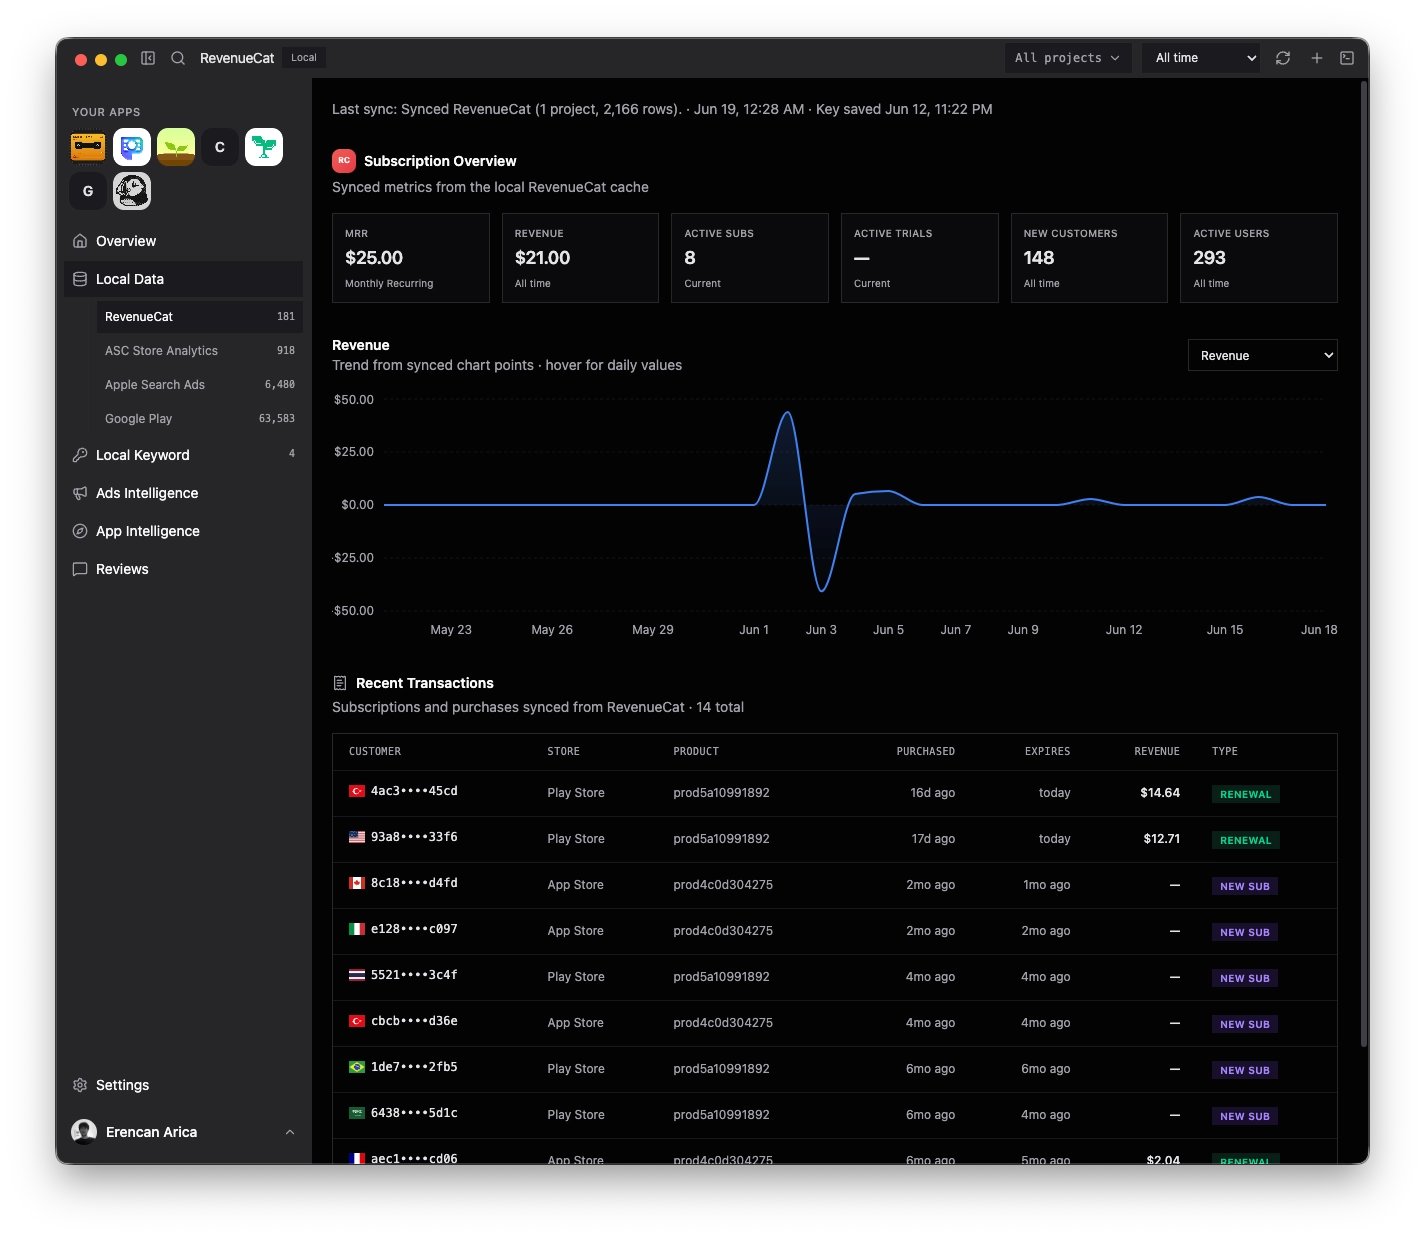Click customer 93a8••••33f6

pyautogui.click(x=414, y=837)
